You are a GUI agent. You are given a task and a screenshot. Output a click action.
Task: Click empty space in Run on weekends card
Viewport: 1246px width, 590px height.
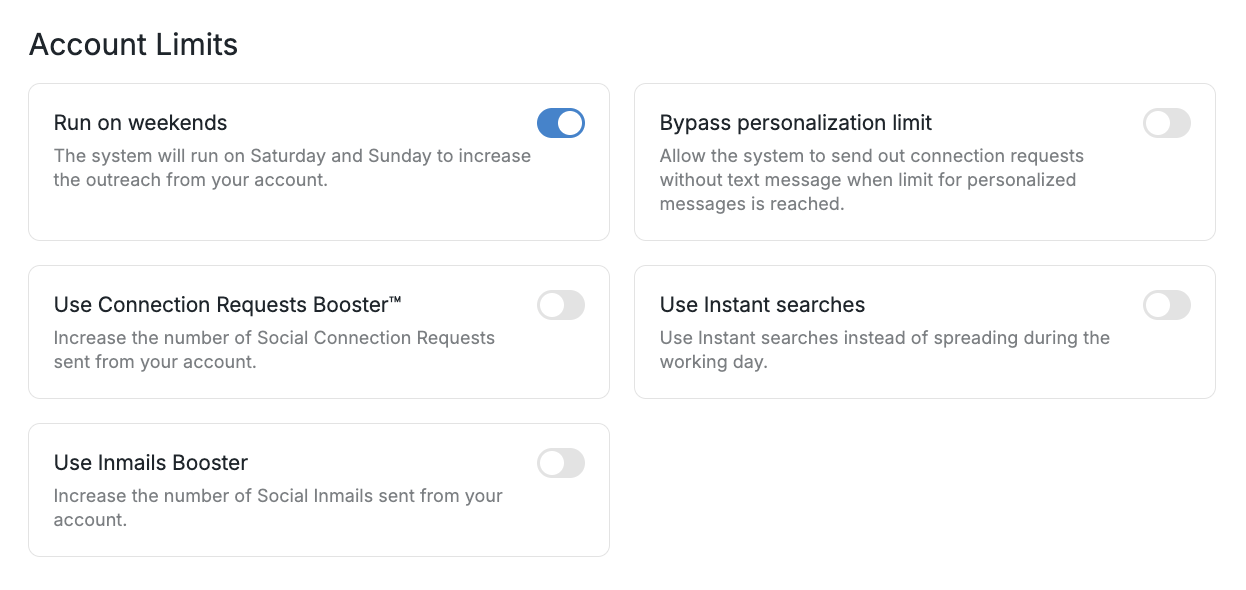(x=400, y=215)
